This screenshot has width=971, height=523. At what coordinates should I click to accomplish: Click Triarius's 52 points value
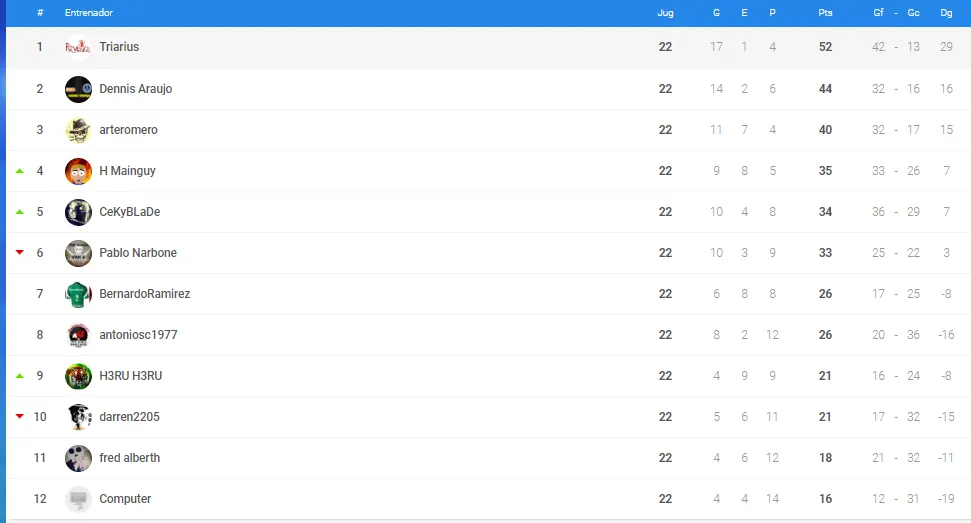(825, 47)
